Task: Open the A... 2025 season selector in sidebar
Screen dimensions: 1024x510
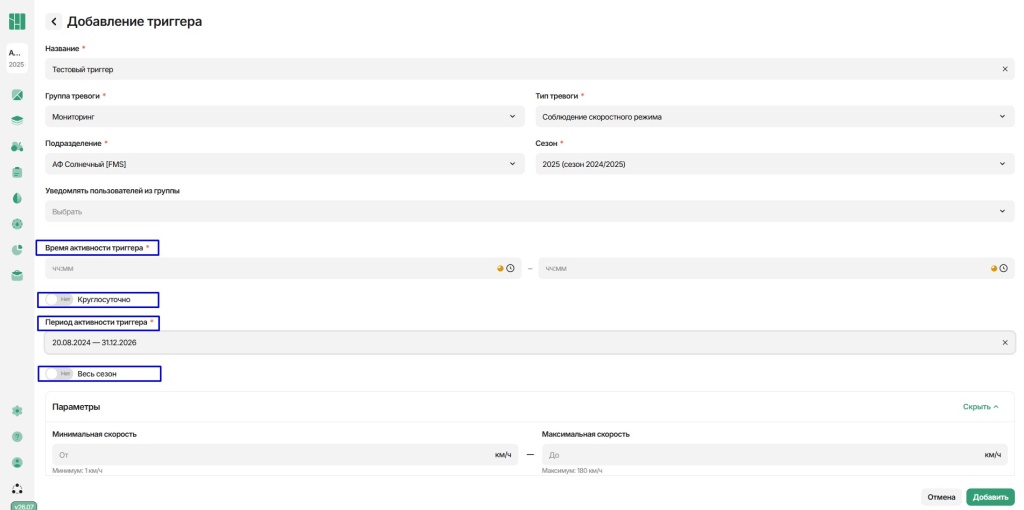Action: (17, 58)
